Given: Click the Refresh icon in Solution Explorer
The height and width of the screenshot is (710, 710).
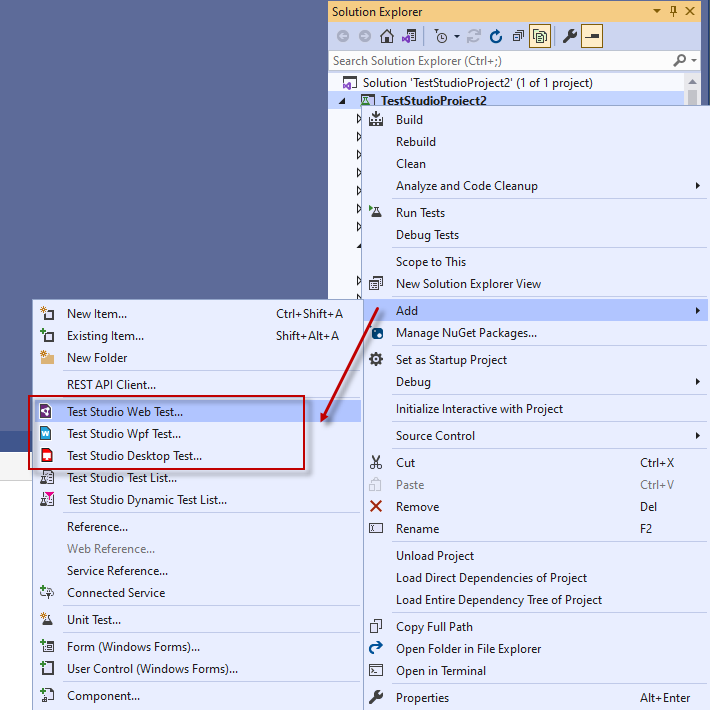Looking at the screenshot, I should click(x=496, y=36).
